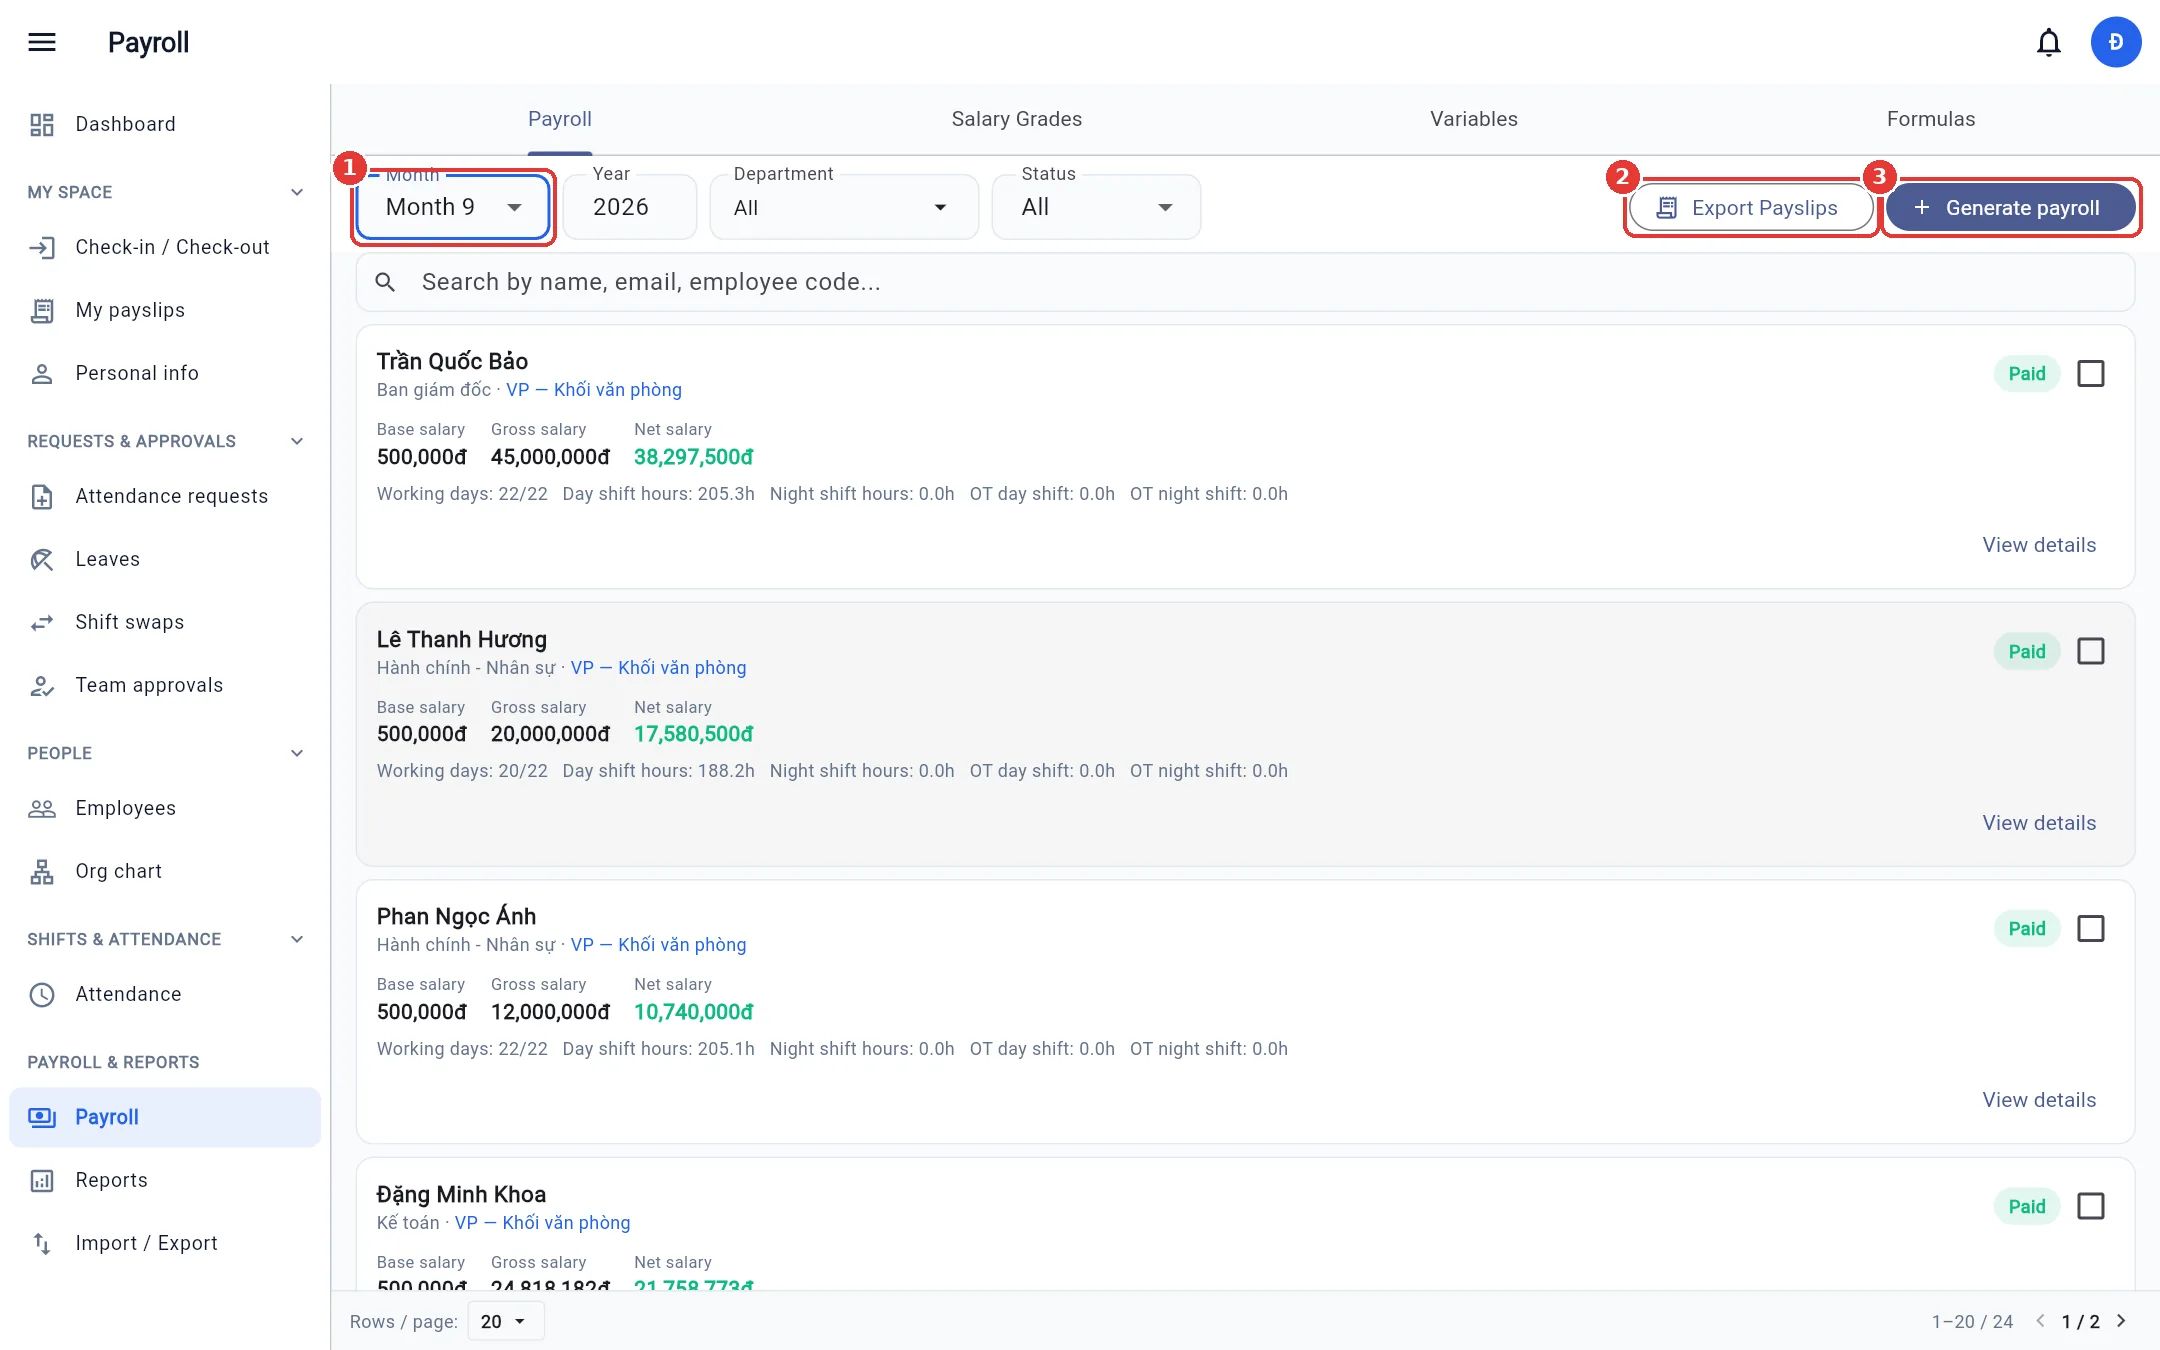
Task: Click the Employees people icon
Action: [42, 808]
